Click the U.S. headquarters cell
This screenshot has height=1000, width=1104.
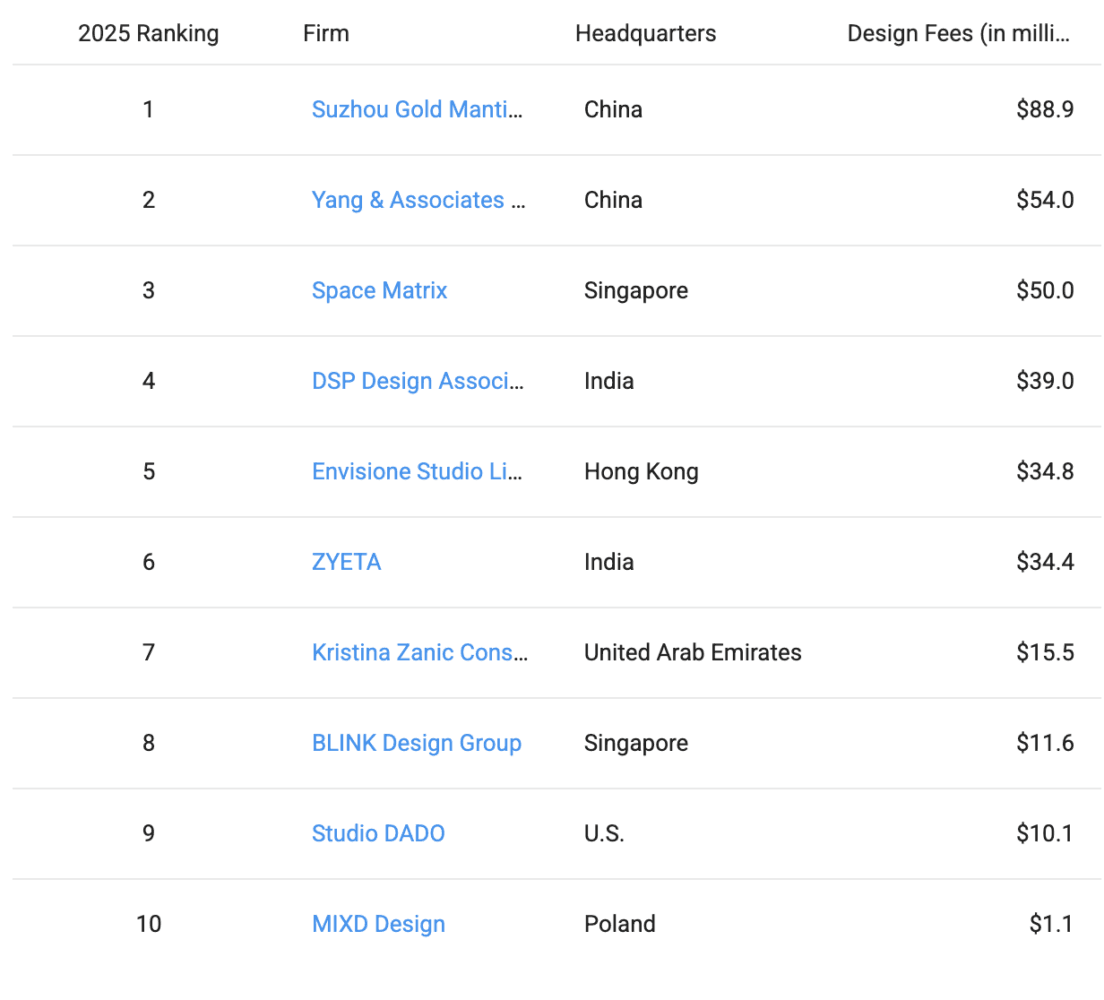pos(604,834)
